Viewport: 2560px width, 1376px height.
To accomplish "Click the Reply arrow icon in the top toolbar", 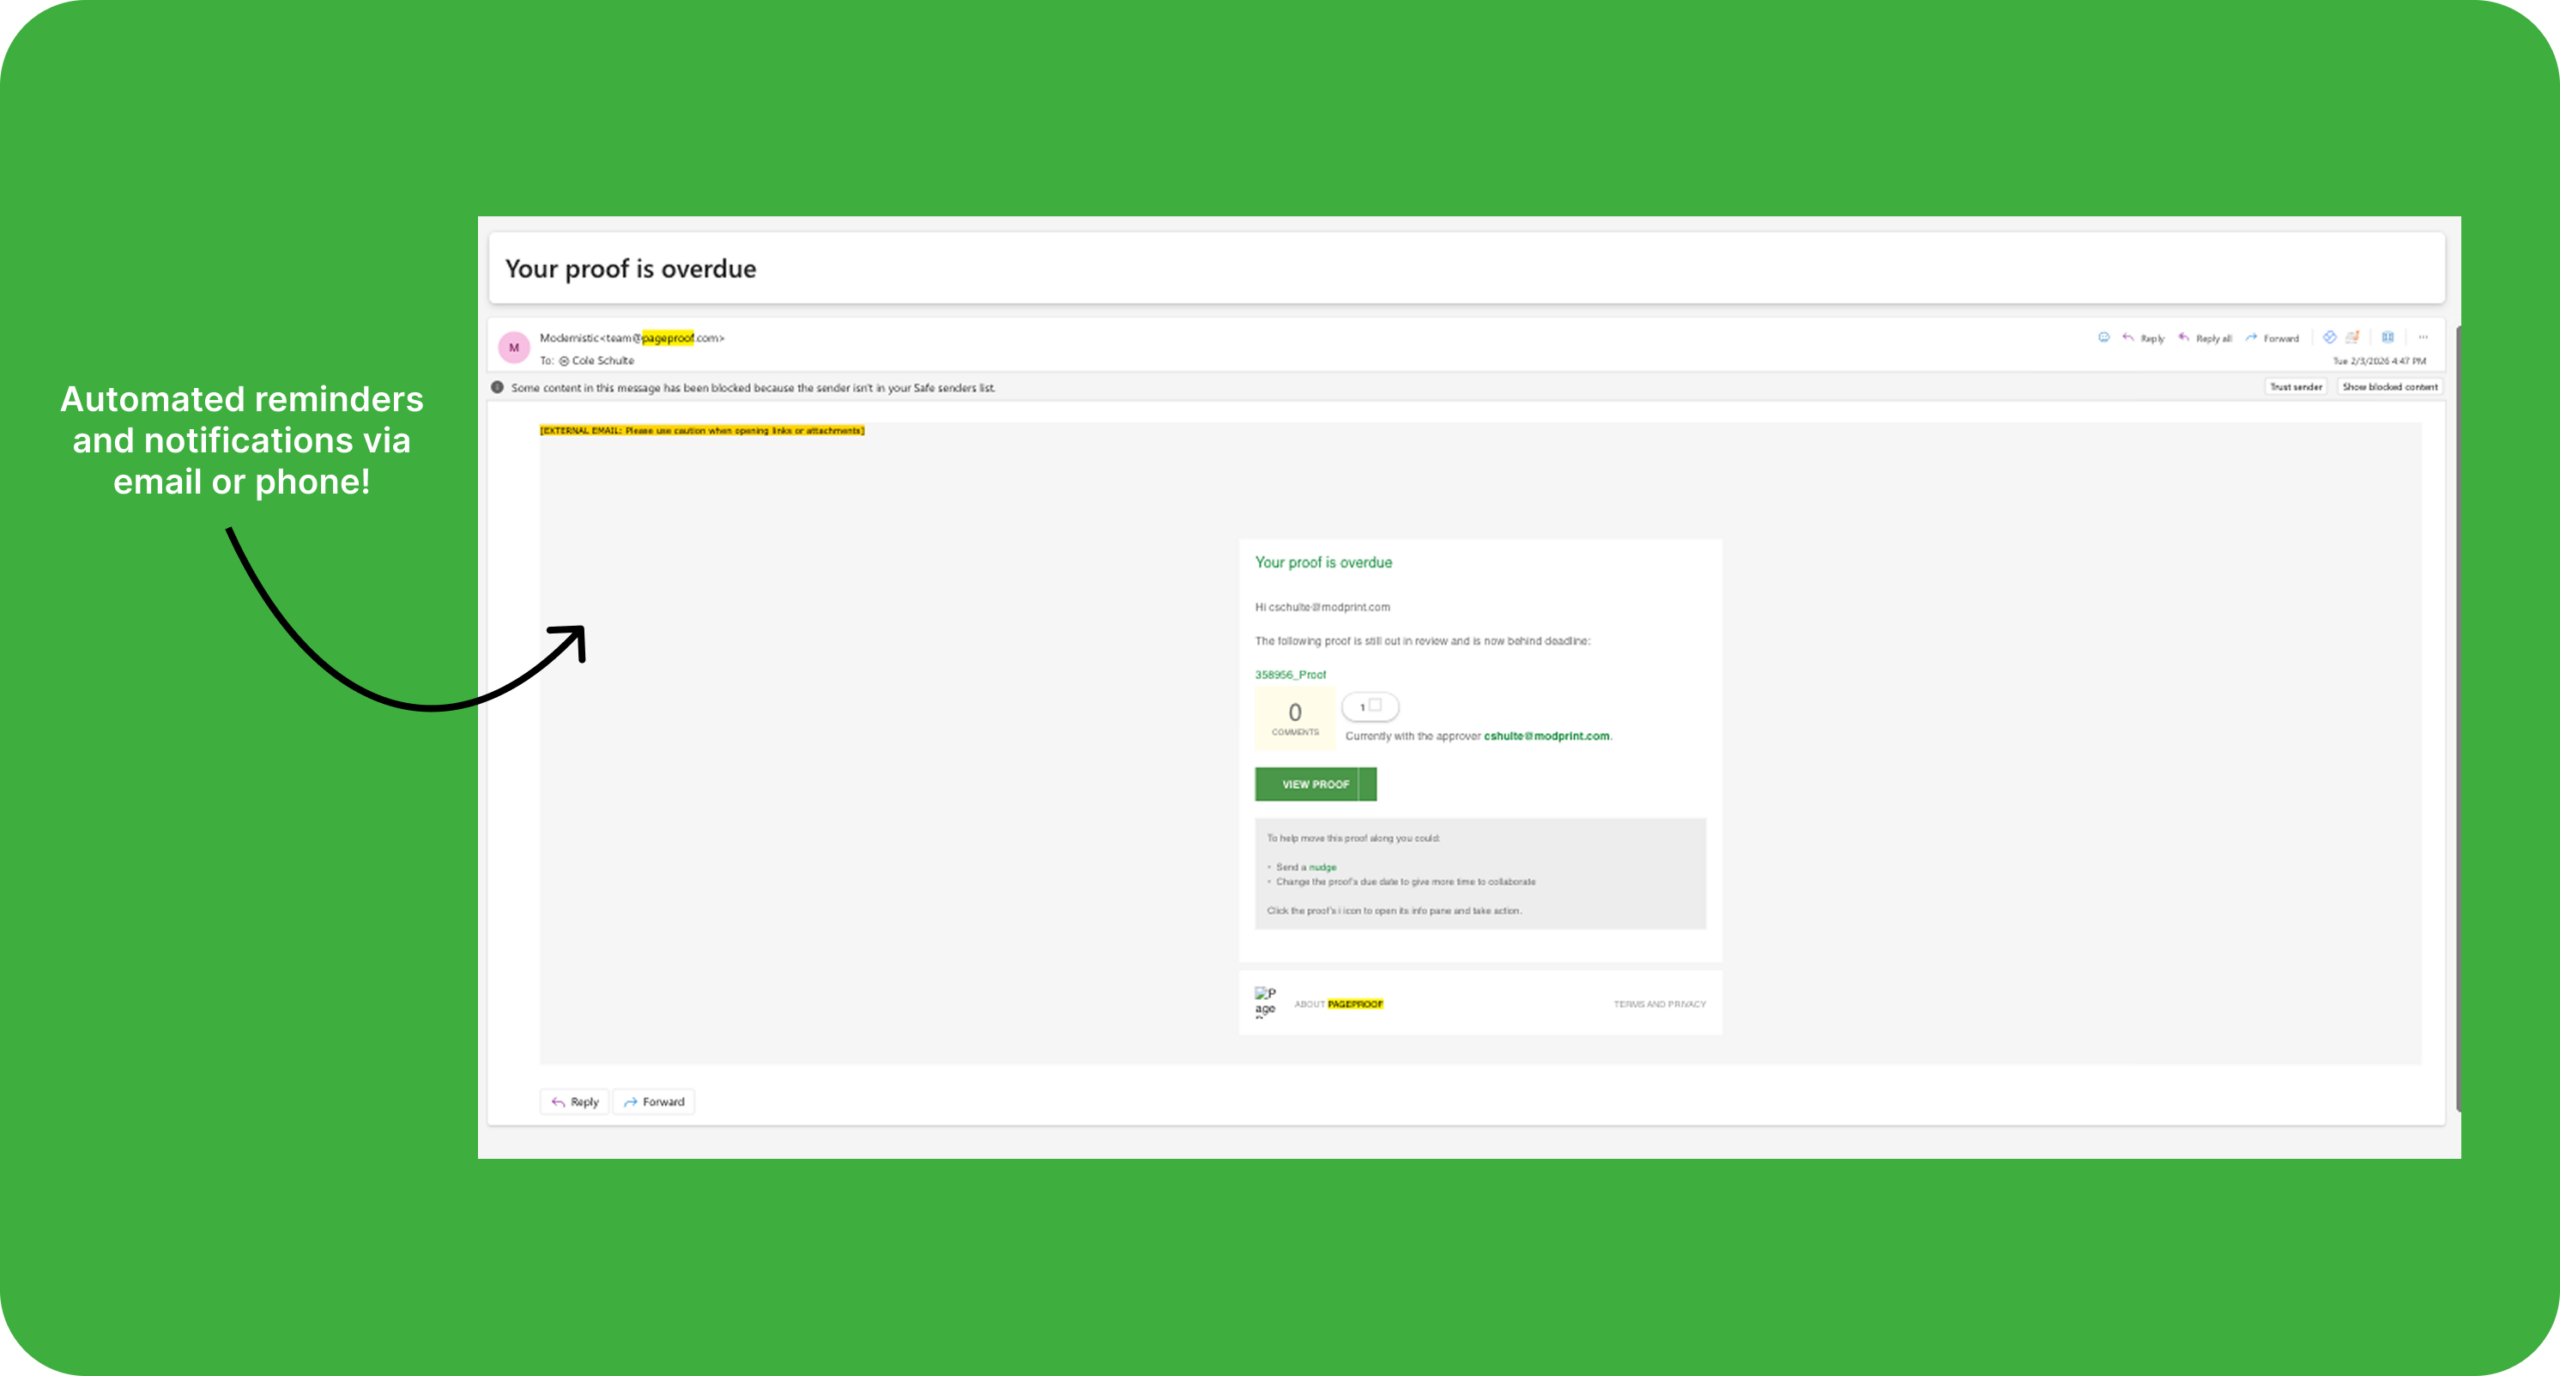I will click(2128, 338).
